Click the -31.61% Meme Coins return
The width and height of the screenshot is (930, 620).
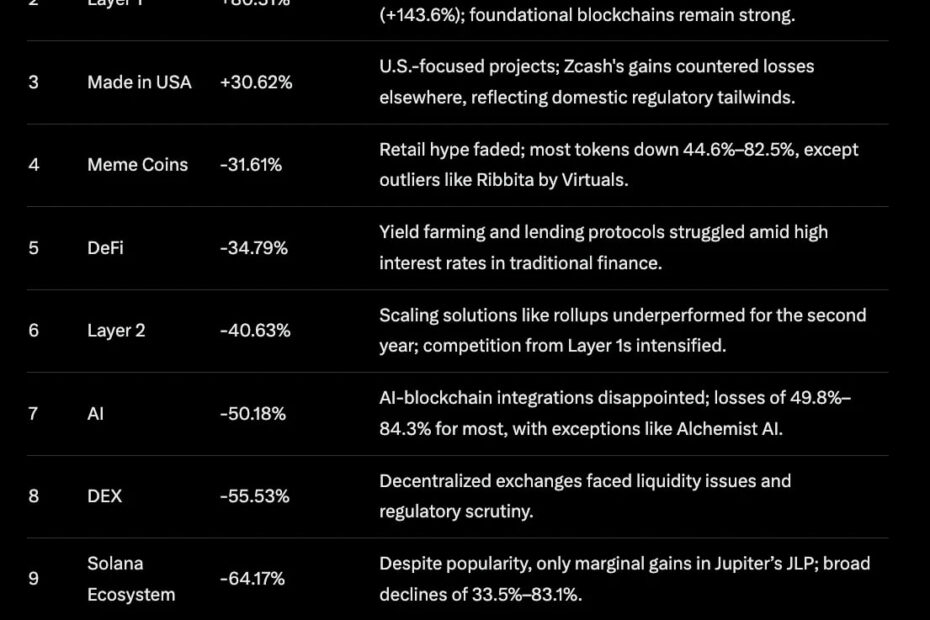coord(250,164)
